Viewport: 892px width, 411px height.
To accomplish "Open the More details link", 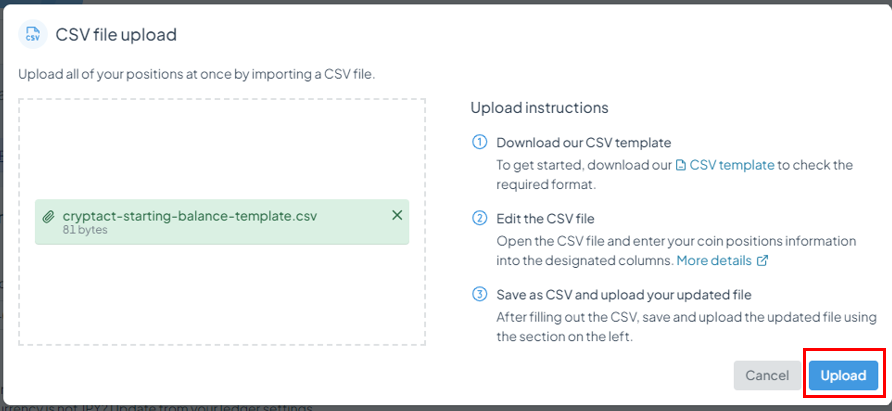I will (x=714, y=261).
